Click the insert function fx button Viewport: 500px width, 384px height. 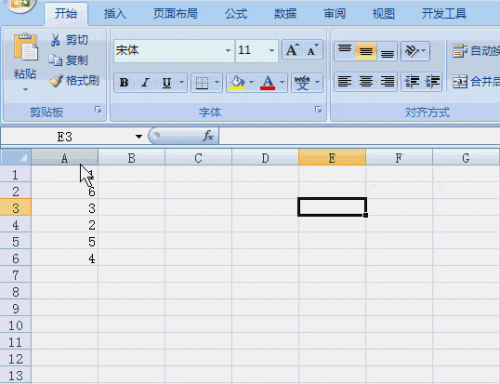coord(208,136)
